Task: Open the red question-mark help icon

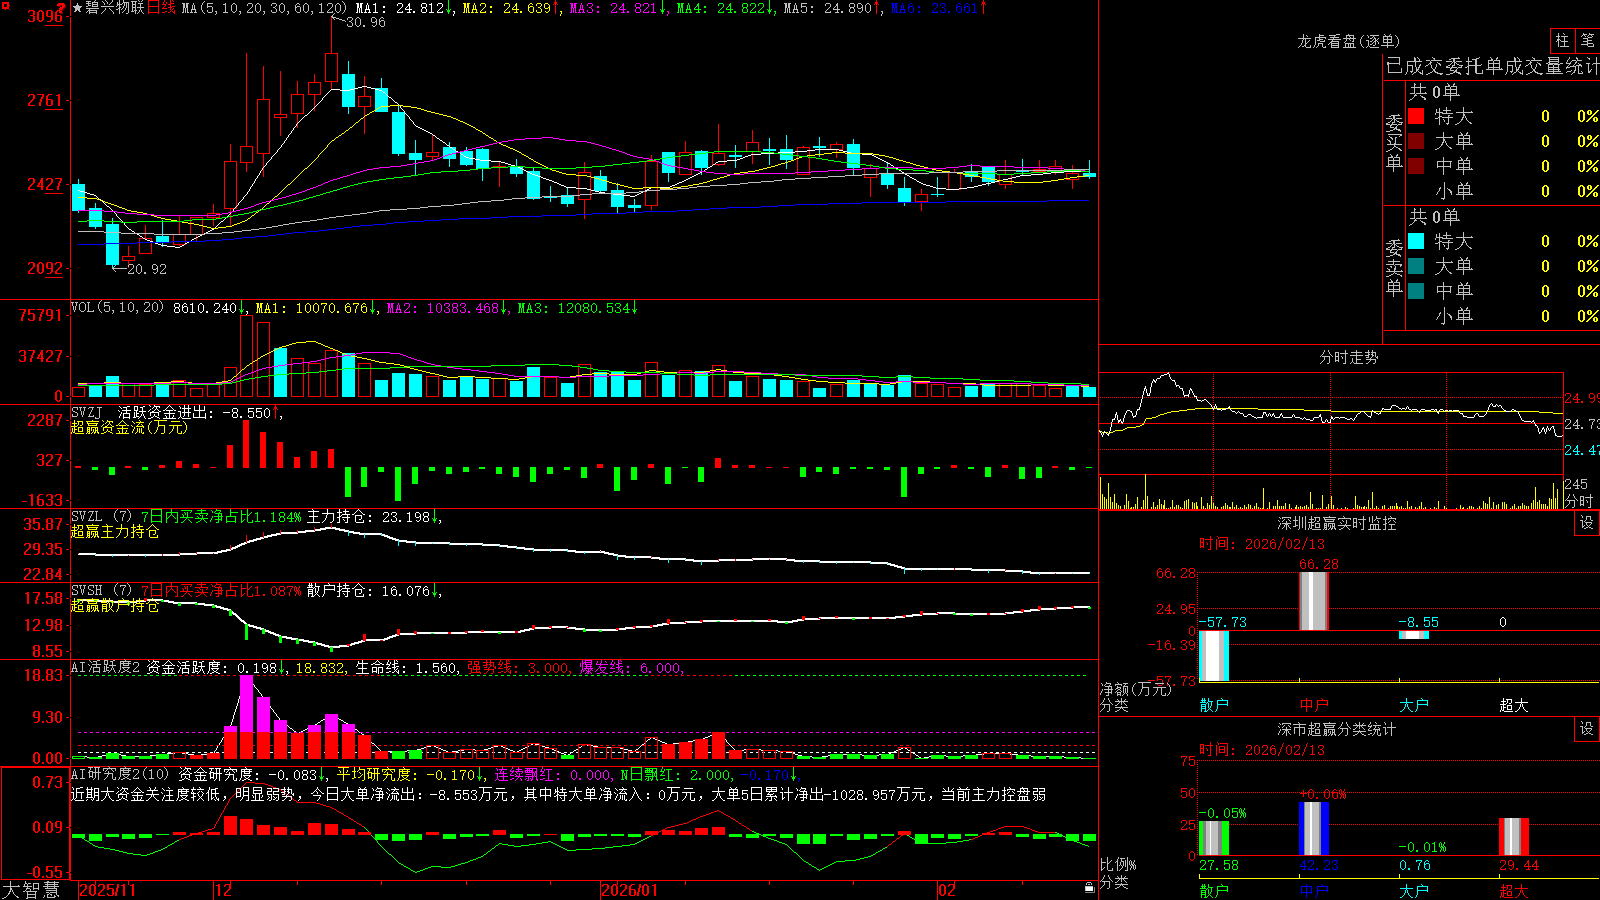Action: click(x=63, y=8)
